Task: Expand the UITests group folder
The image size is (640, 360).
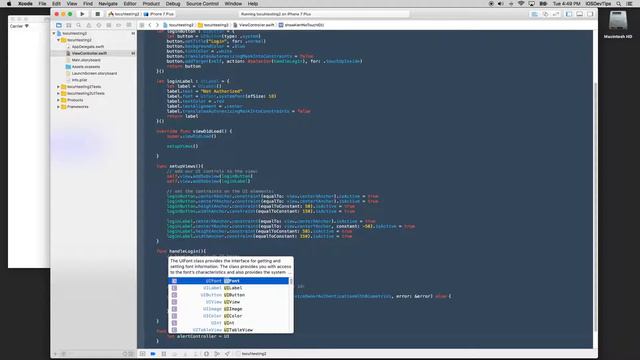Action: pyautogui.click(x=58, y=93)
